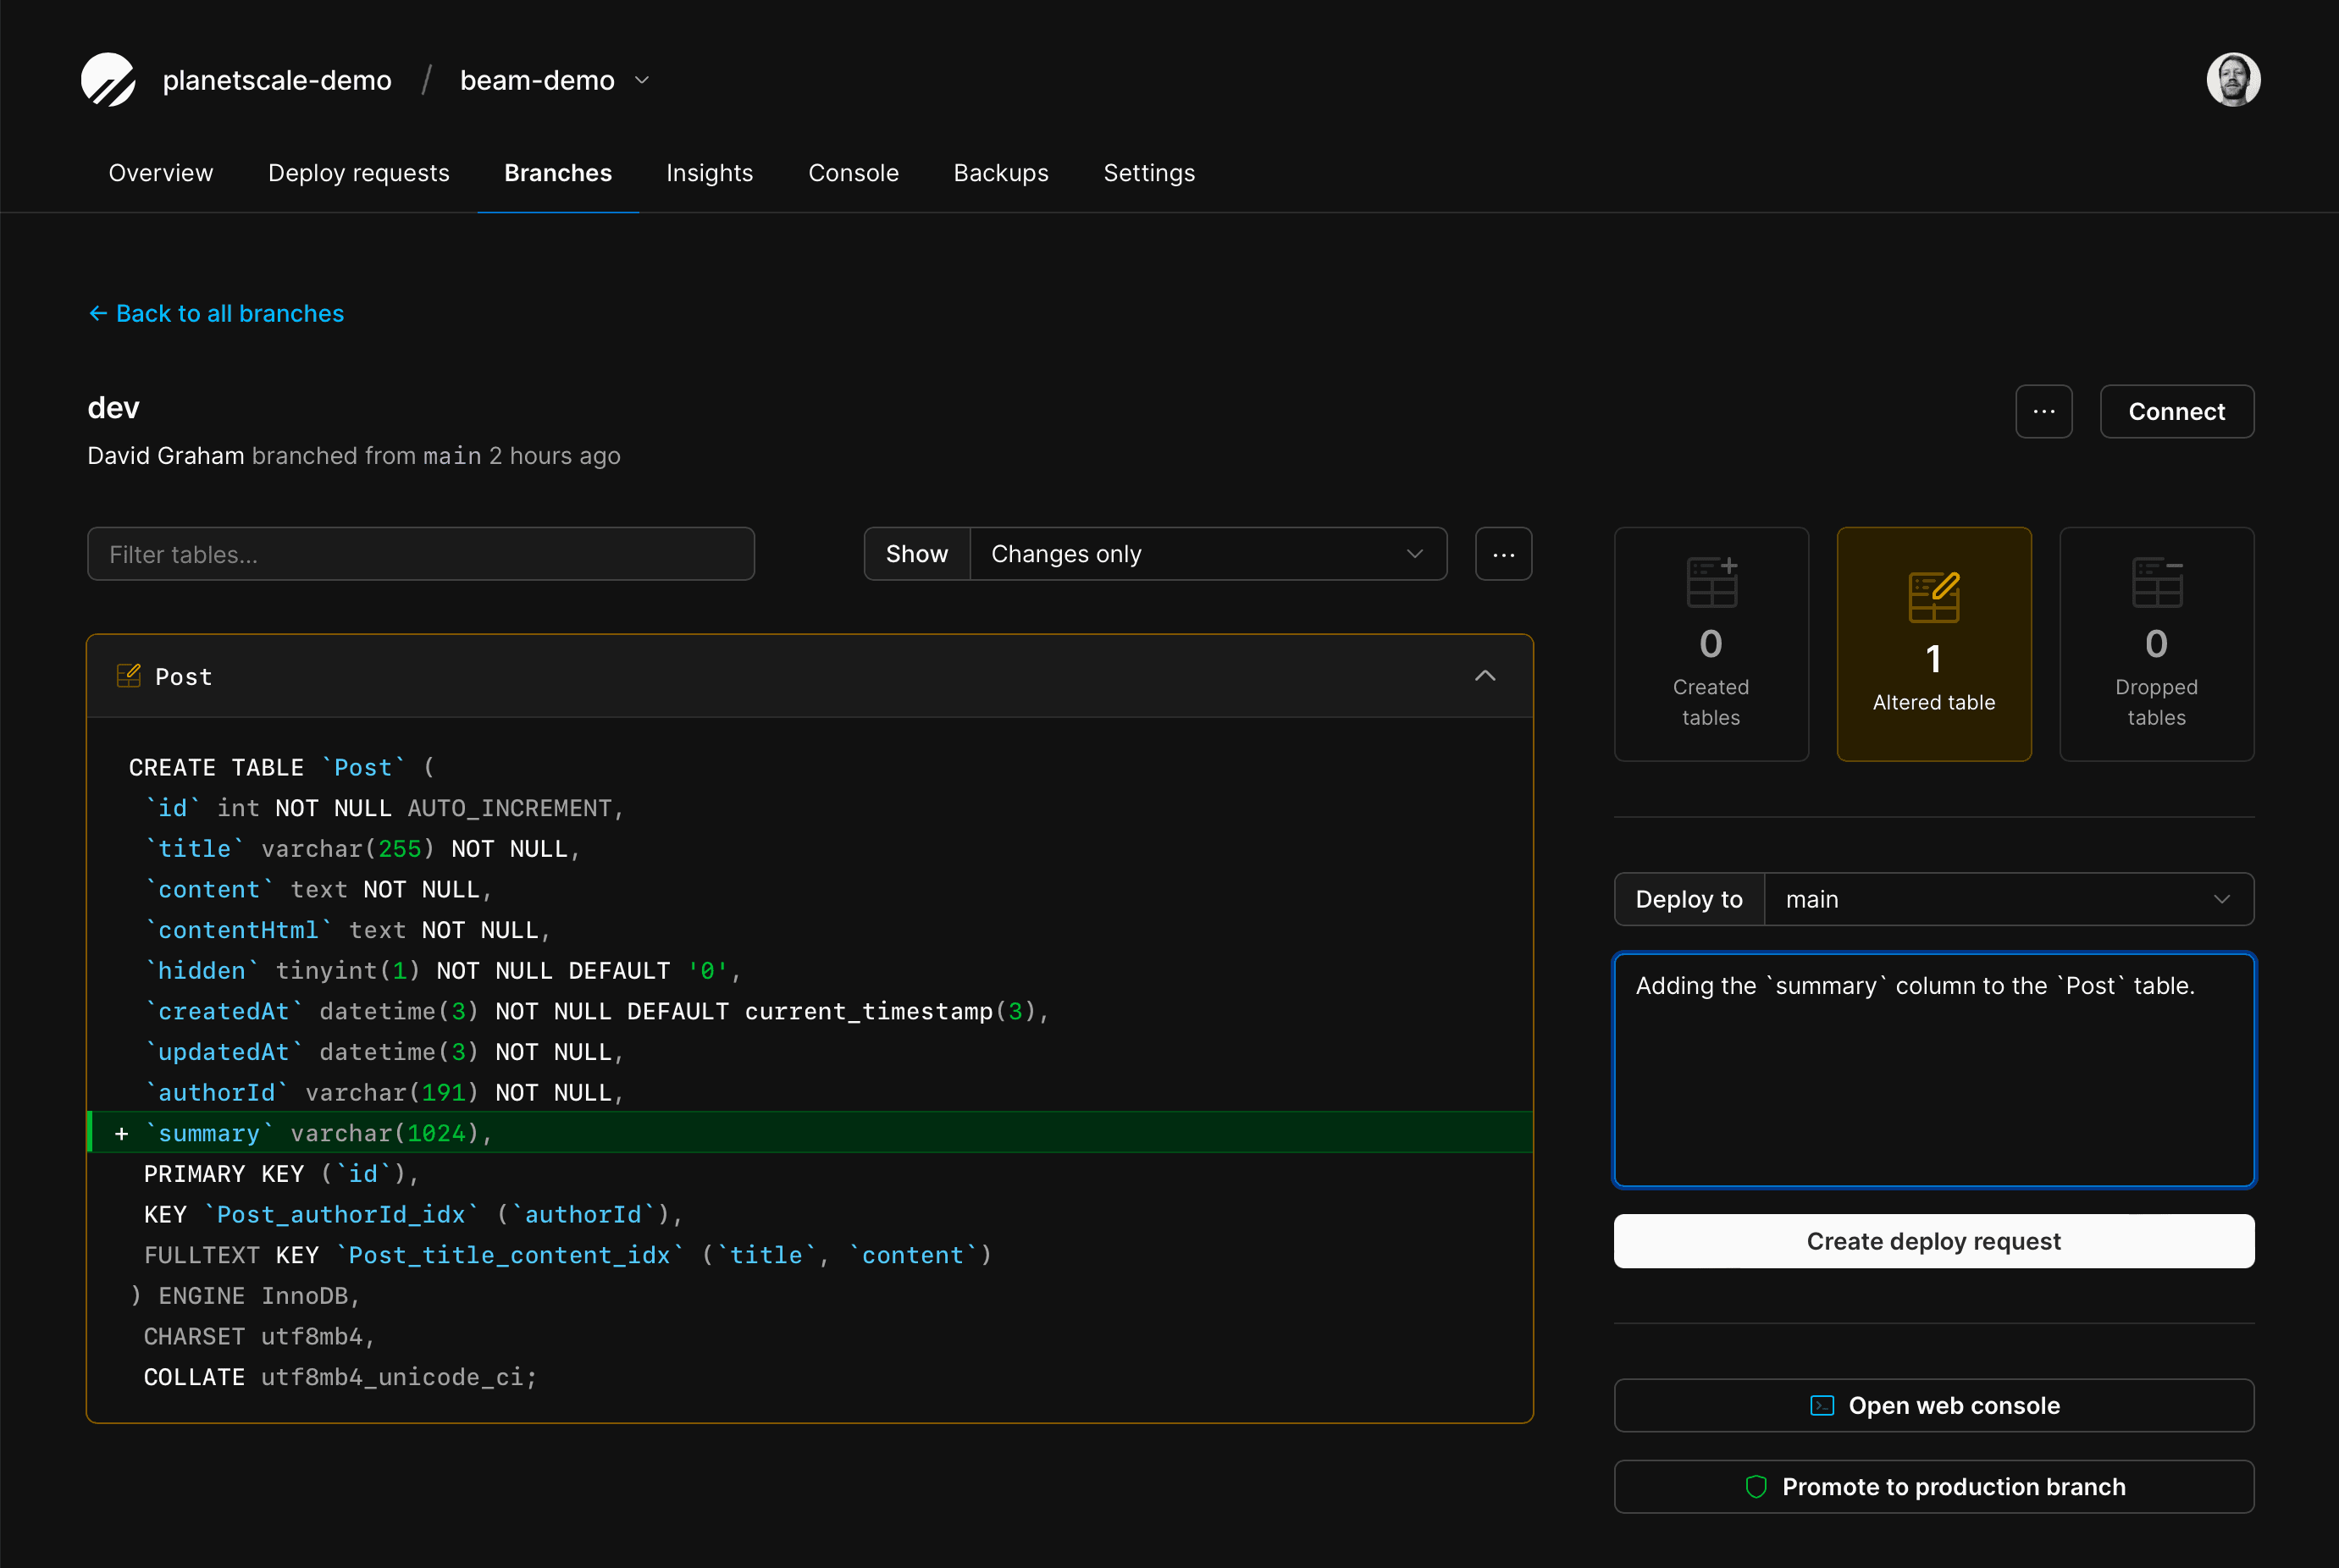Click the Connect button
This screenshot has height=1568, width=2339.
coord(2176,411)
